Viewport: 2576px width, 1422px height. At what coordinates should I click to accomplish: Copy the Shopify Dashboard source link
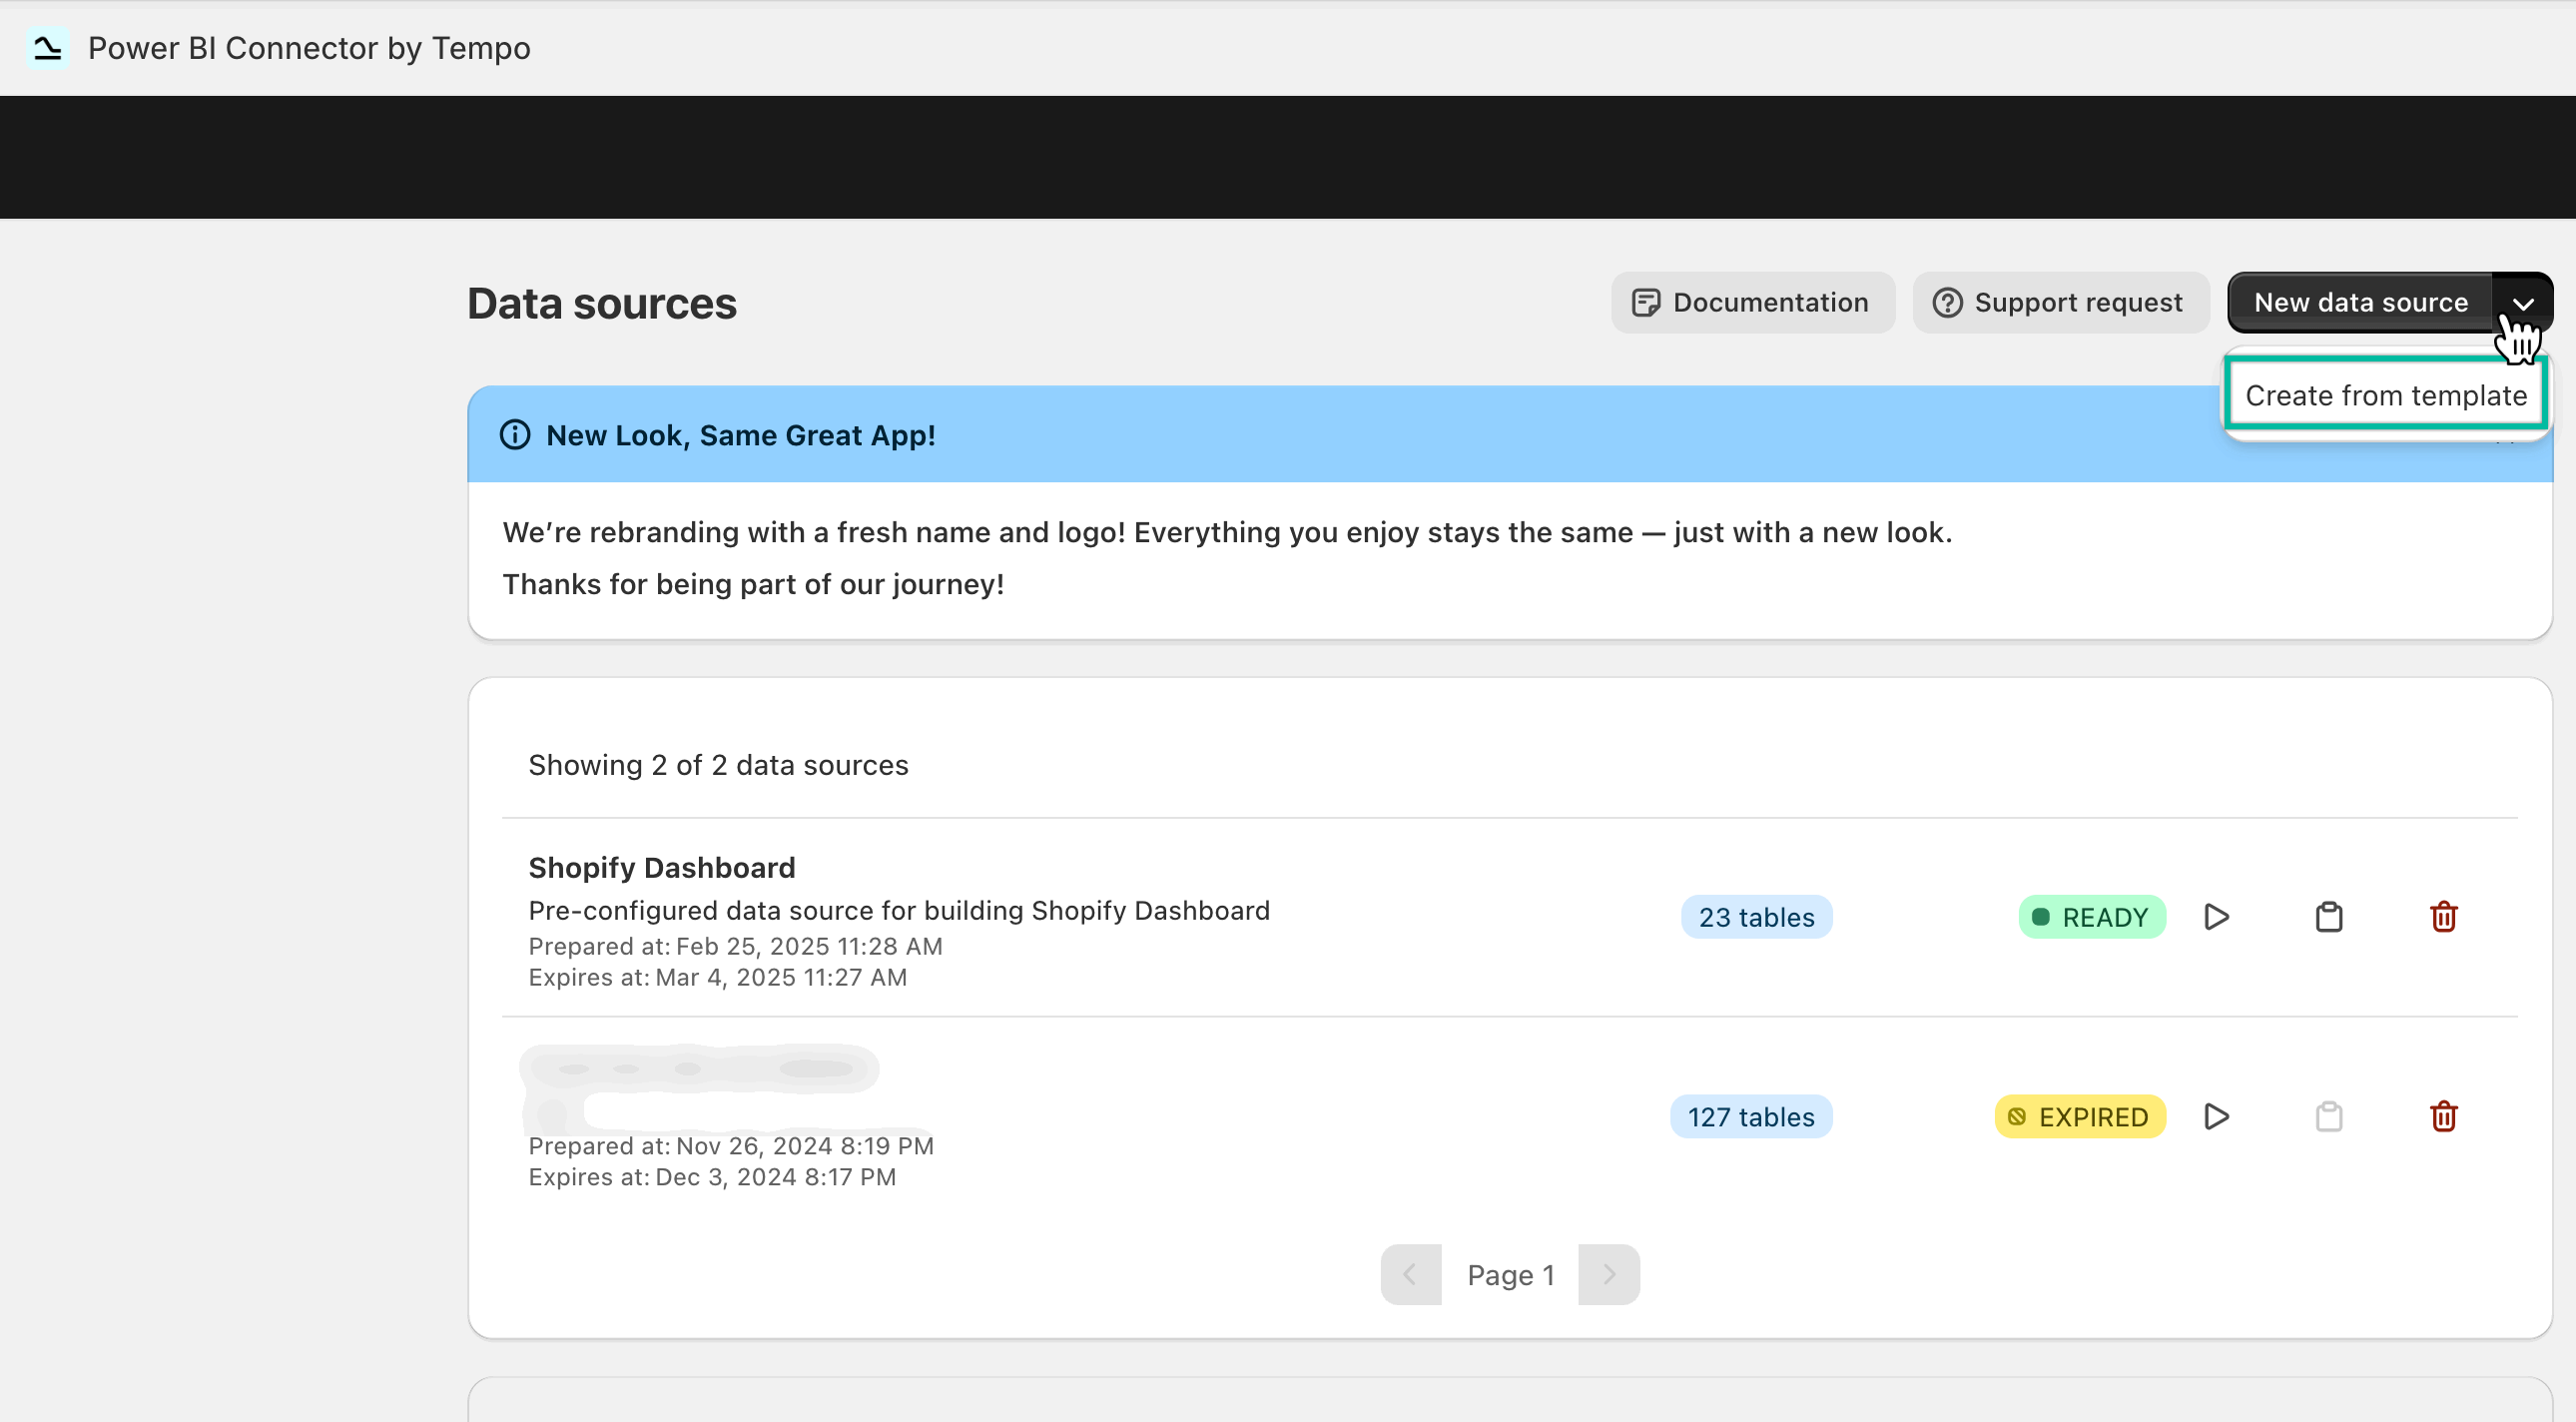[x=2329, y=917]
